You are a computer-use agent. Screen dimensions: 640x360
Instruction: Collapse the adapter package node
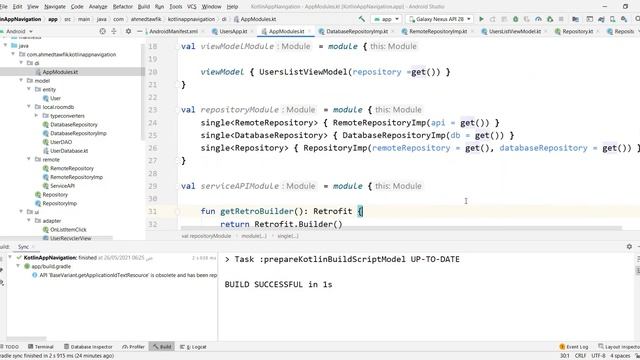tap(29, 220)
